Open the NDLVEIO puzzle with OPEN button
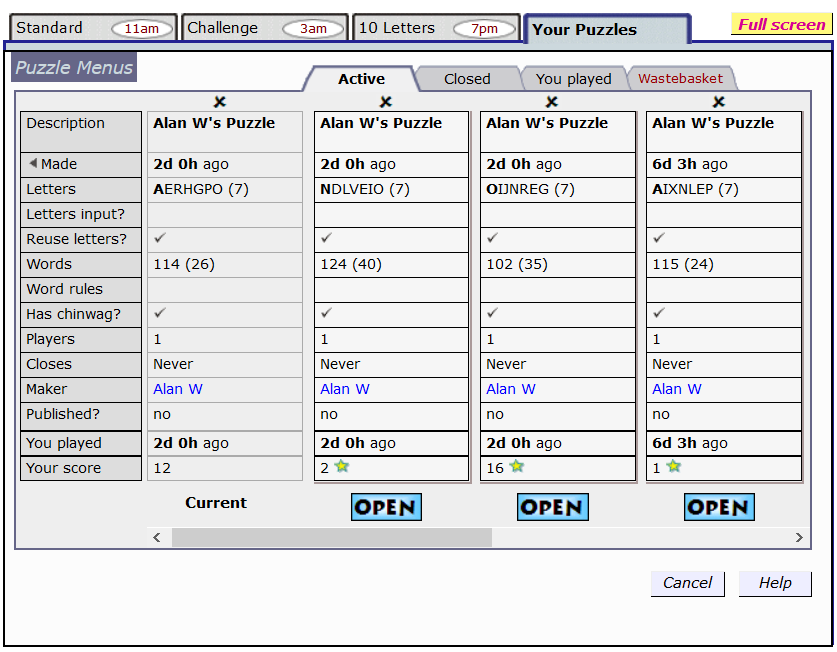Viewport: 837px width, 652px height. pos(386,507)
